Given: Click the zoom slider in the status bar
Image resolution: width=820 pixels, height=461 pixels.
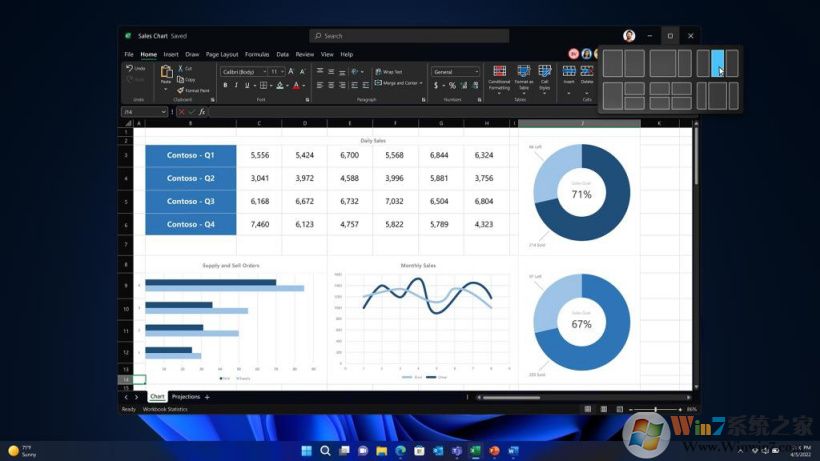Looking at the screenshot, I should coord(655,409).
